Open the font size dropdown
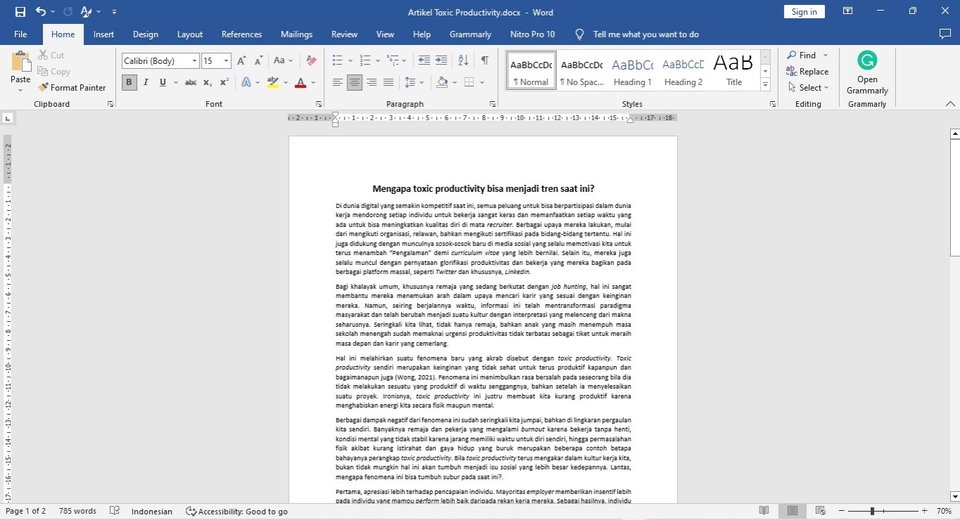 point(226,61)
